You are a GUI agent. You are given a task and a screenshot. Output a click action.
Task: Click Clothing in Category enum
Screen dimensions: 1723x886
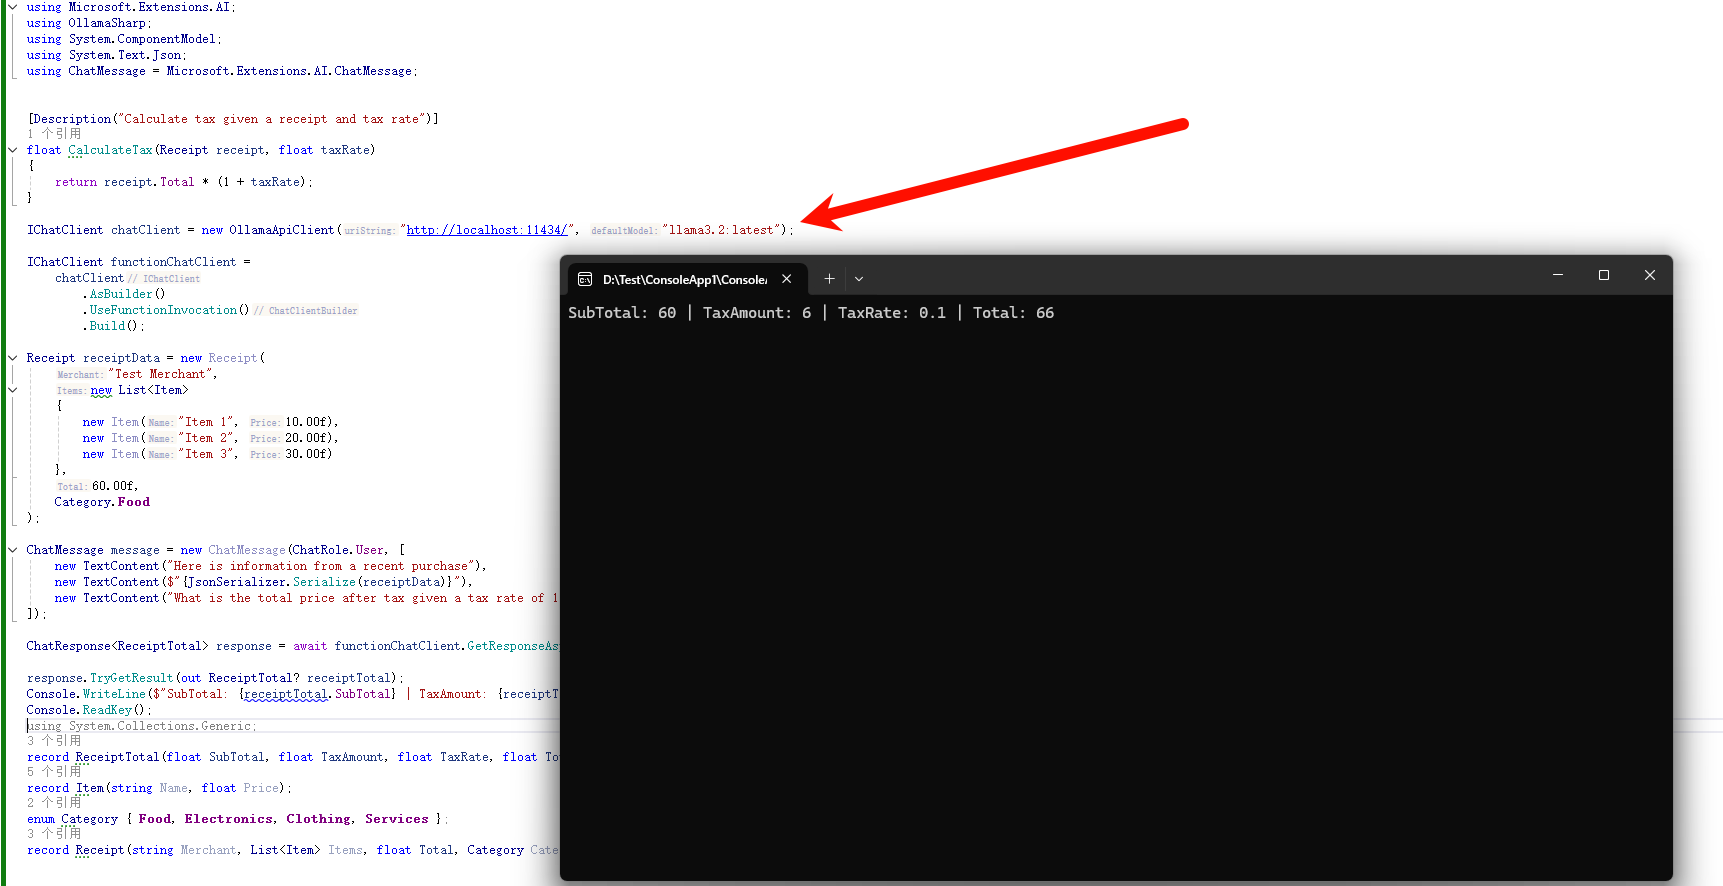coord(318,819)
